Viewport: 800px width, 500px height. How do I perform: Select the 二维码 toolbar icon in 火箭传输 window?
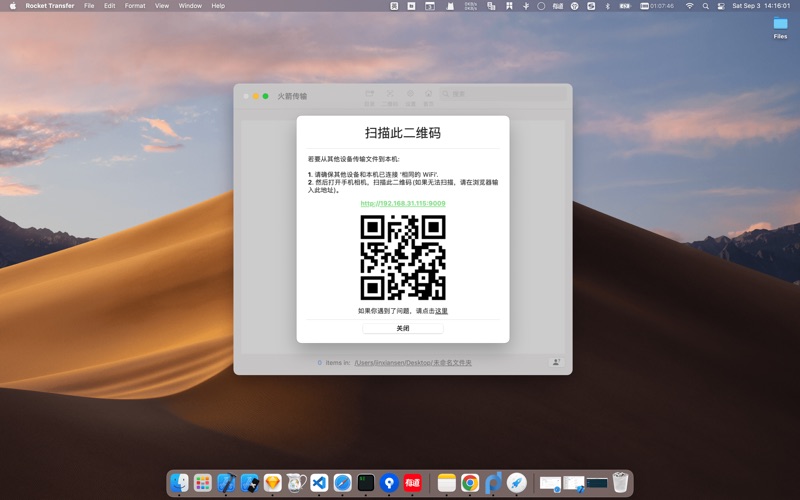point(390,97)
